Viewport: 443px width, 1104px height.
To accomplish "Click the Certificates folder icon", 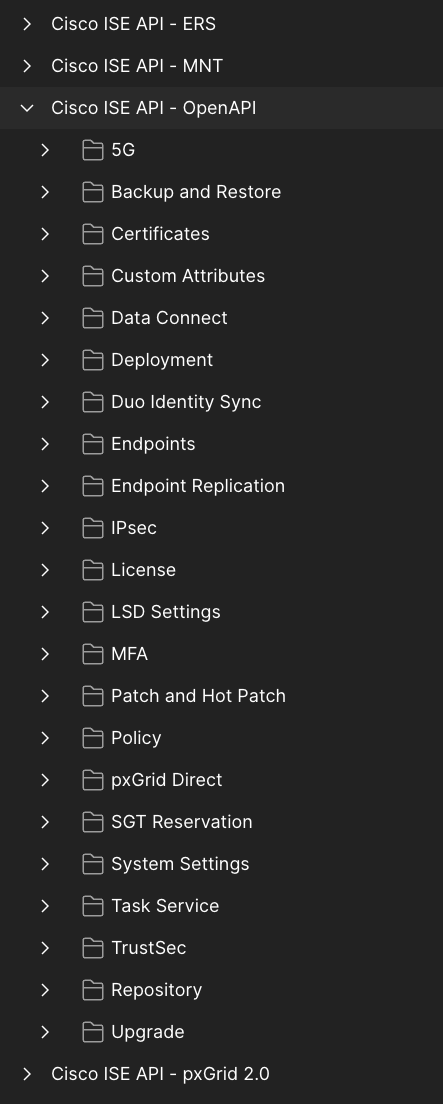I will [x=93, y=234].
